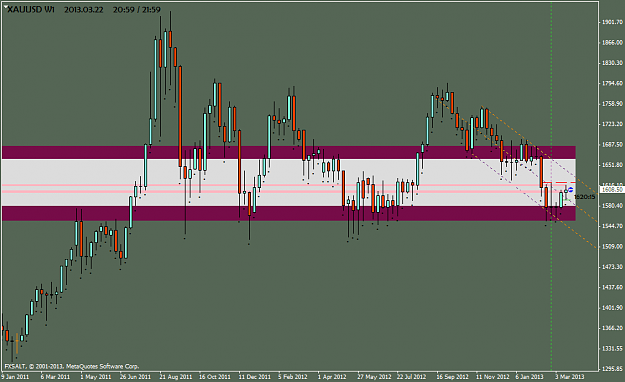The image size is (625, 382).
Task: Click the 1651.80 price axis label
Action: [612, 165]
